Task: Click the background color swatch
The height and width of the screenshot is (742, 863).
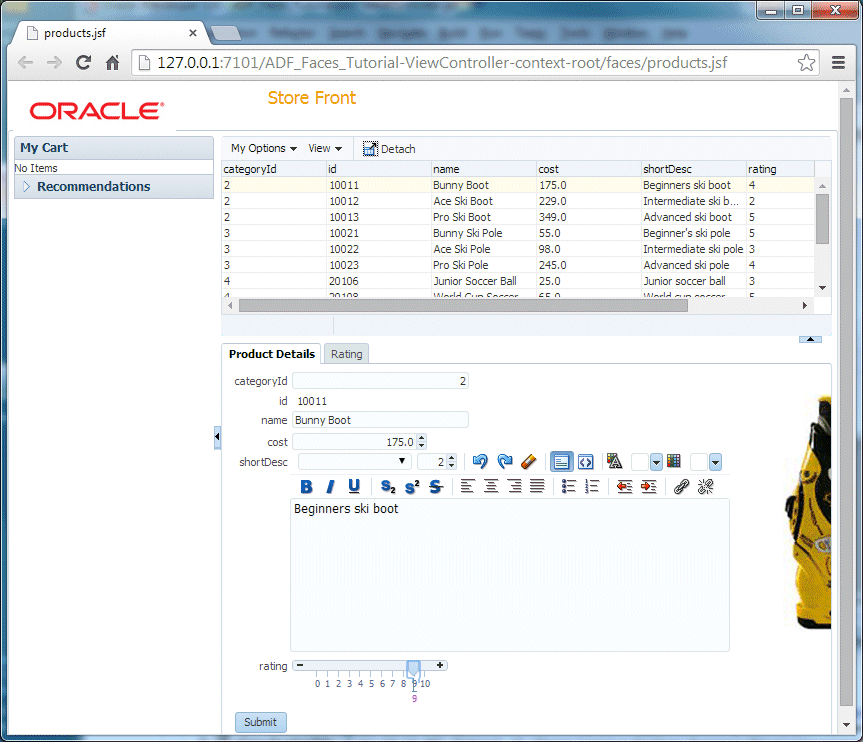Action: click(x=699, y=462)
